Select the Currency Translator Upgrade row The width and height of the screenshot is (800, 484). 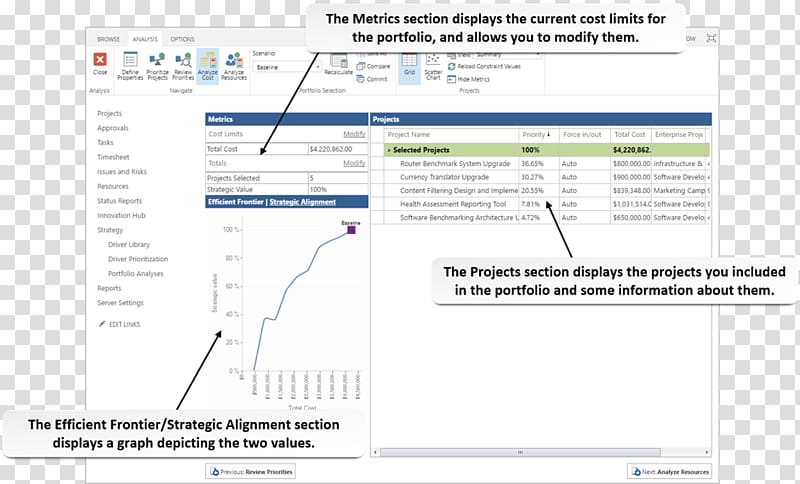[x=541, y=177]
